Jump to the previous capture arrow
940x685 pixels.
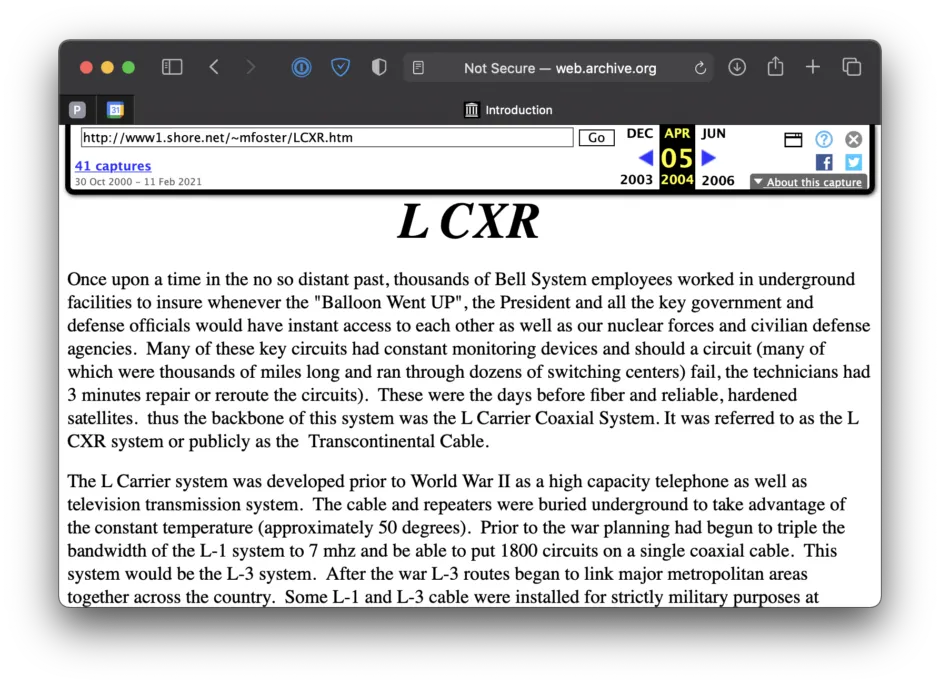click(x=646, y=158)
